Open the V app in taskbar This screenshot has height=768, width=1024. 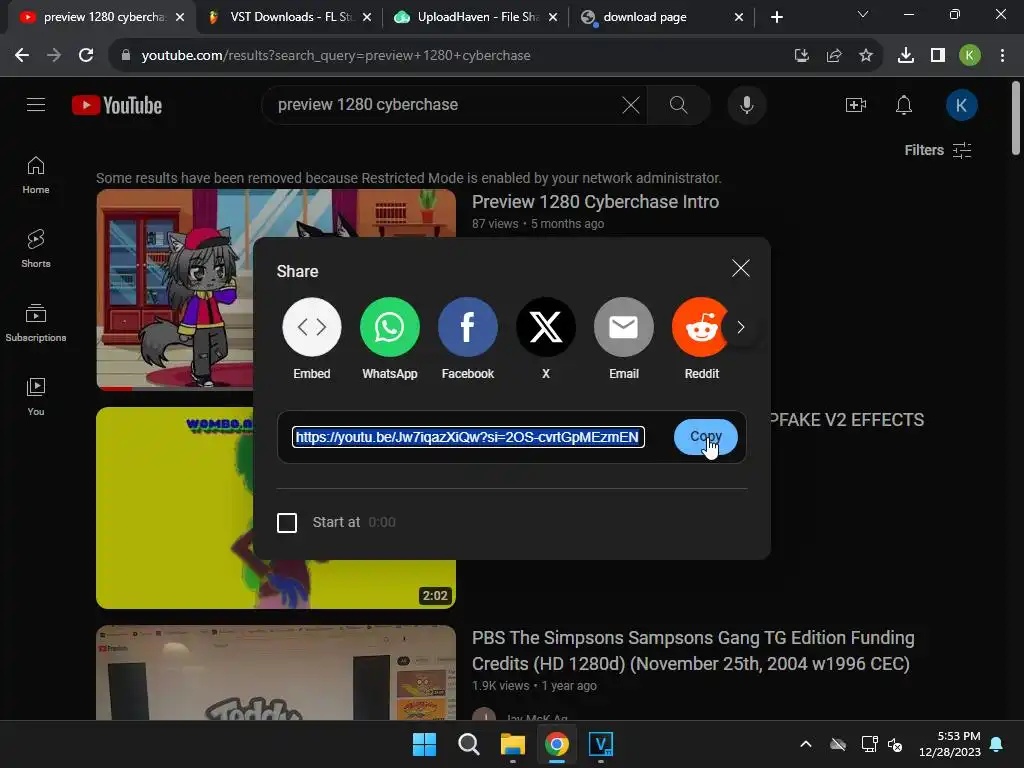pos(601,744)
